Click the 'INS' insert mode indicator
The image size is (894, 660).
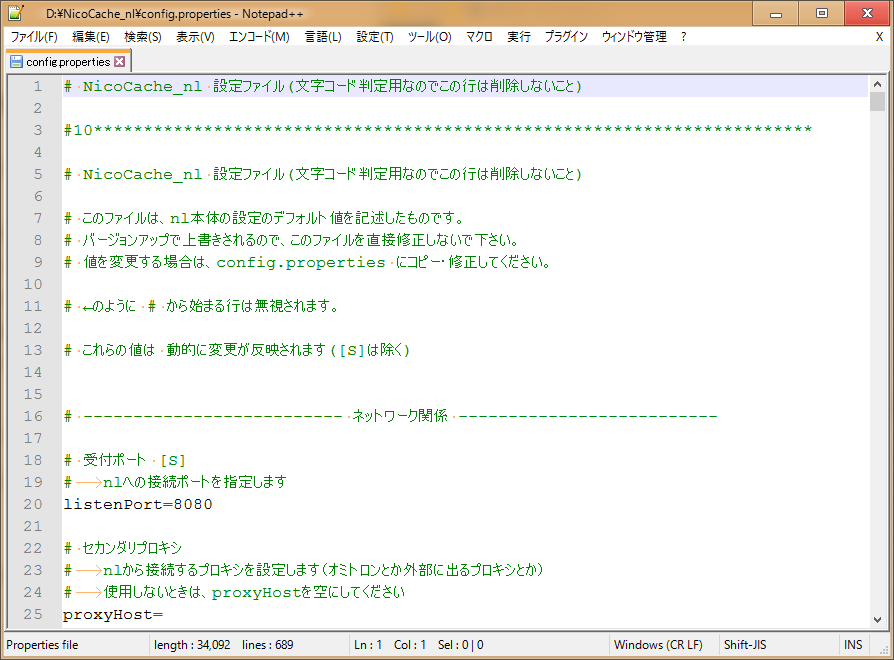853,645
